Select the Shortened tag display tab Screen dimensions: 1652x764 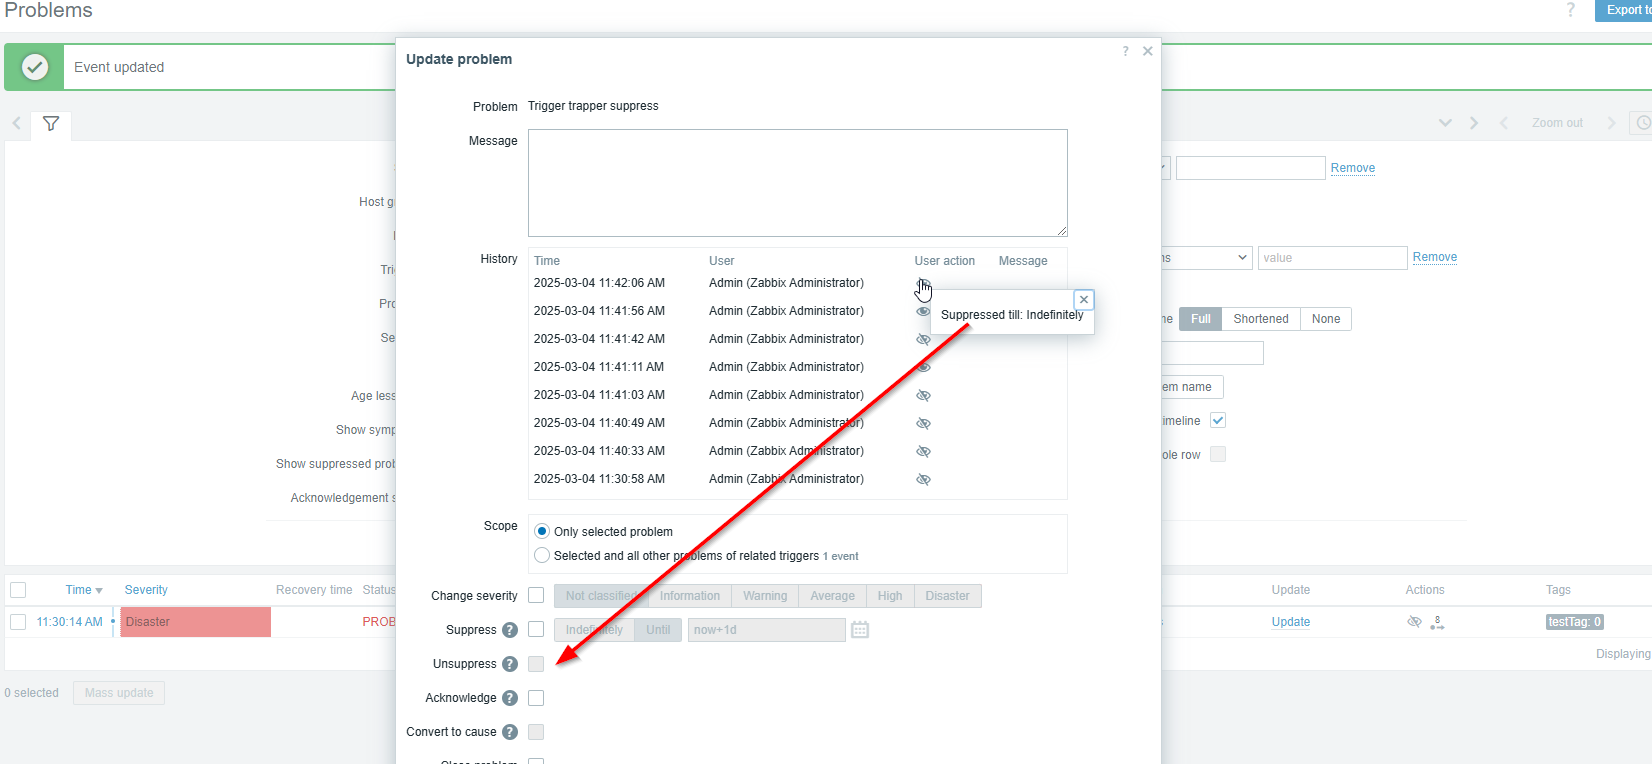coord(1260,319)
